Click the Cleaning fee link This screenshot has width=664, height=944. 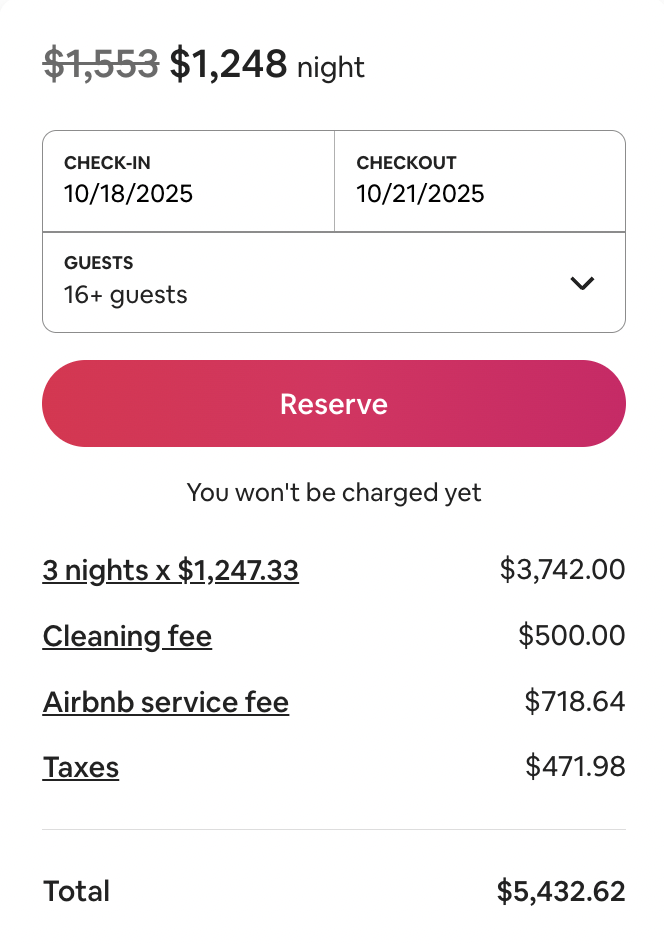click(x=127, y=636)
